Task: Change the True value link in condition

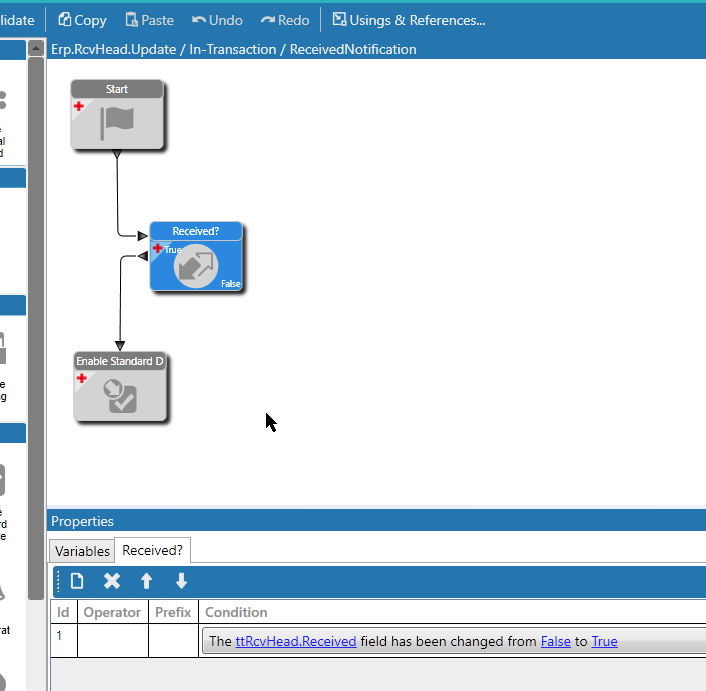Action: point(604,641)
